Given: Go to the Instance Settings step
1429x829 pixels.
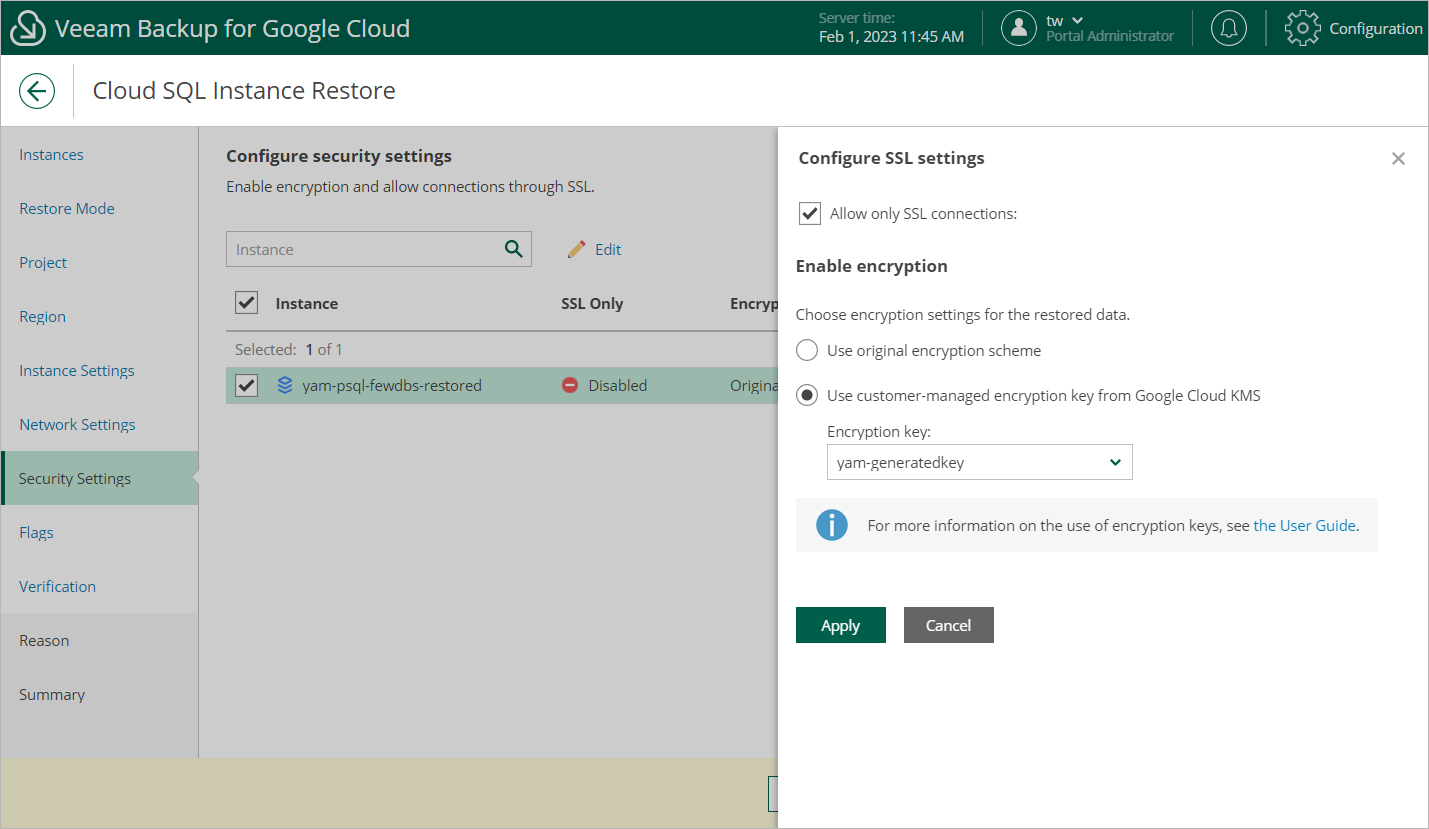Looking at the screenshot, I should 77,371.
